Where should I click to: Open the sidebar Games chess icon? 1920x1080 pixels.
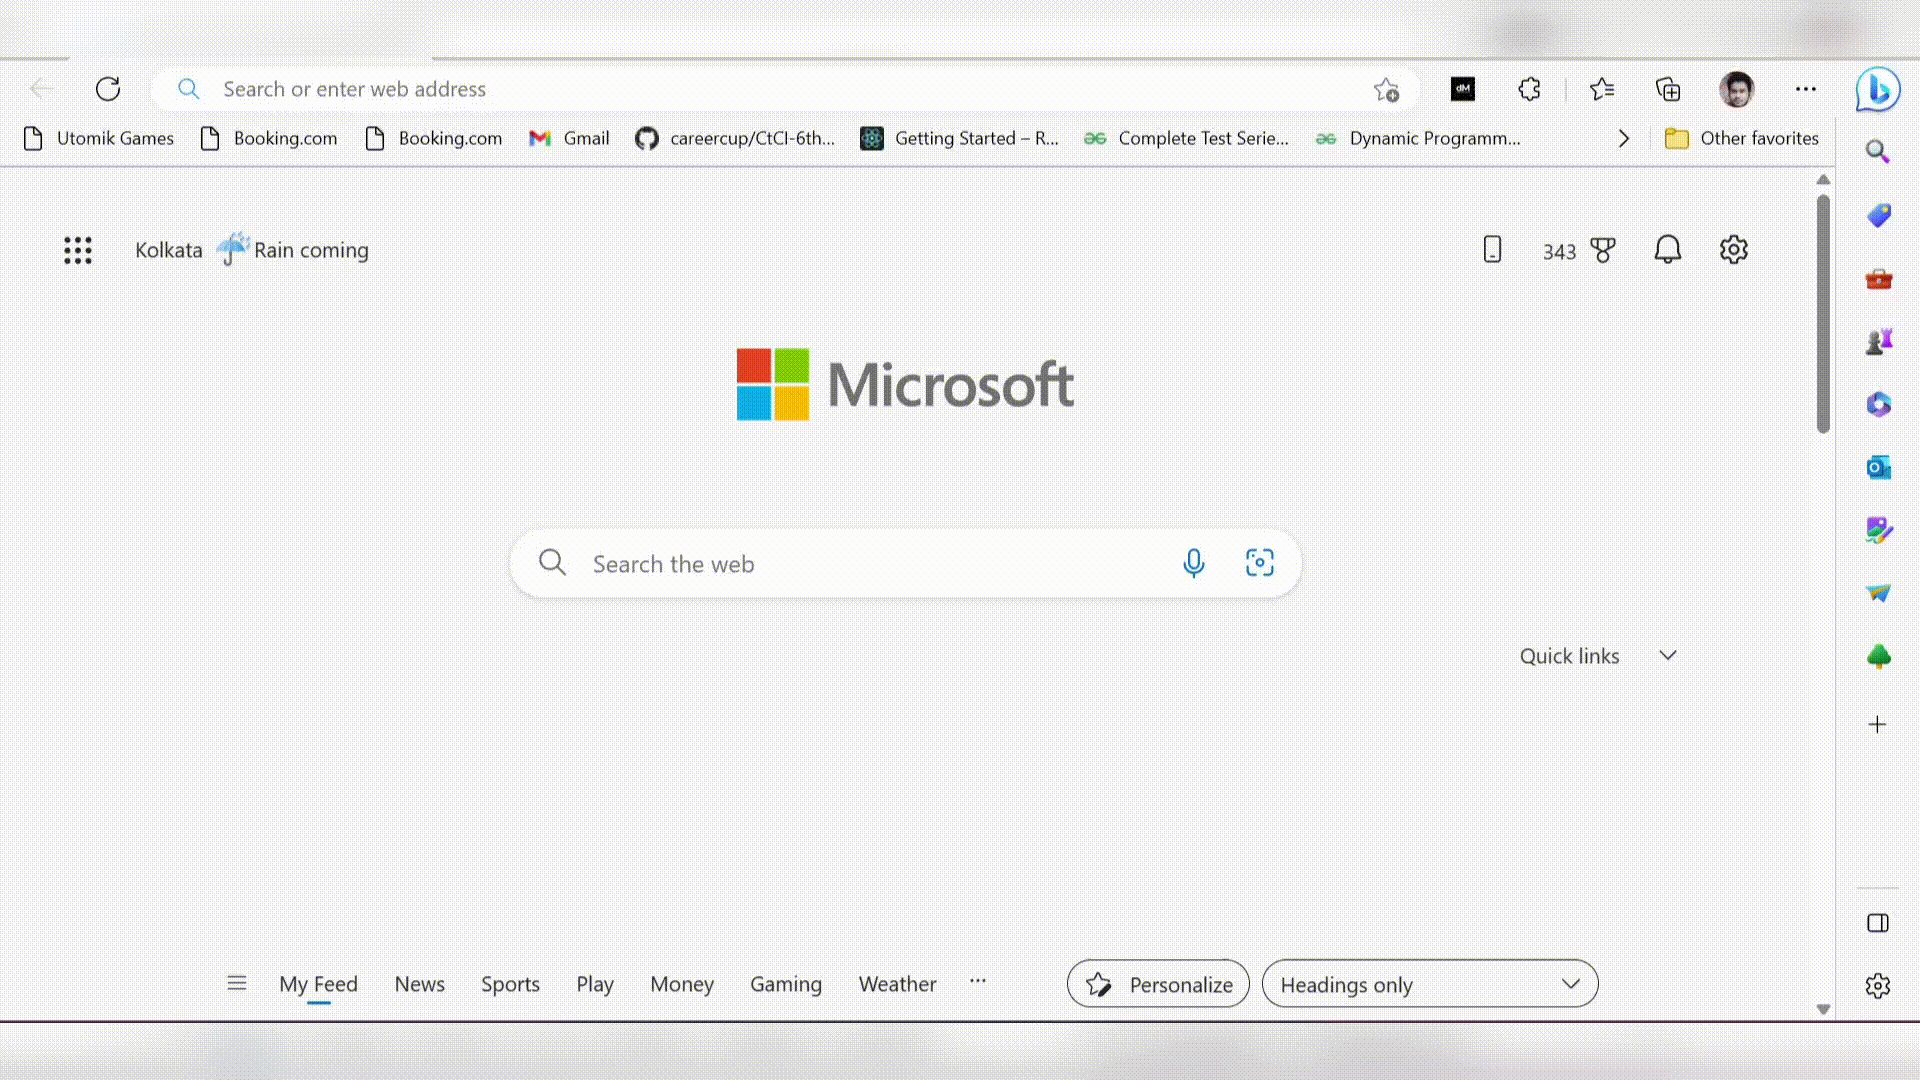[x=1878, y=341]
